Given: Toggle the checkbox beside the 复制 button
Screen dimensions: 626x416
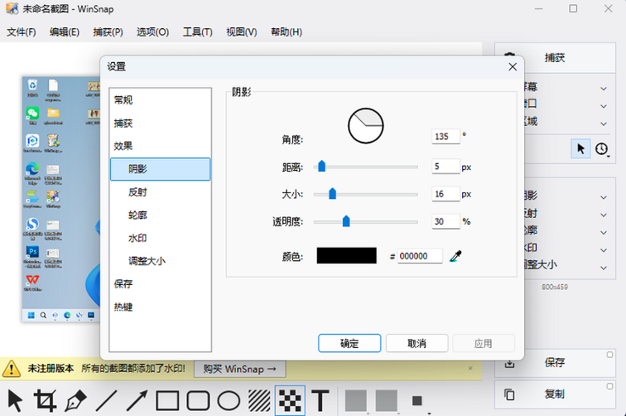Looking at the screenshot, I should pos(609,386).
